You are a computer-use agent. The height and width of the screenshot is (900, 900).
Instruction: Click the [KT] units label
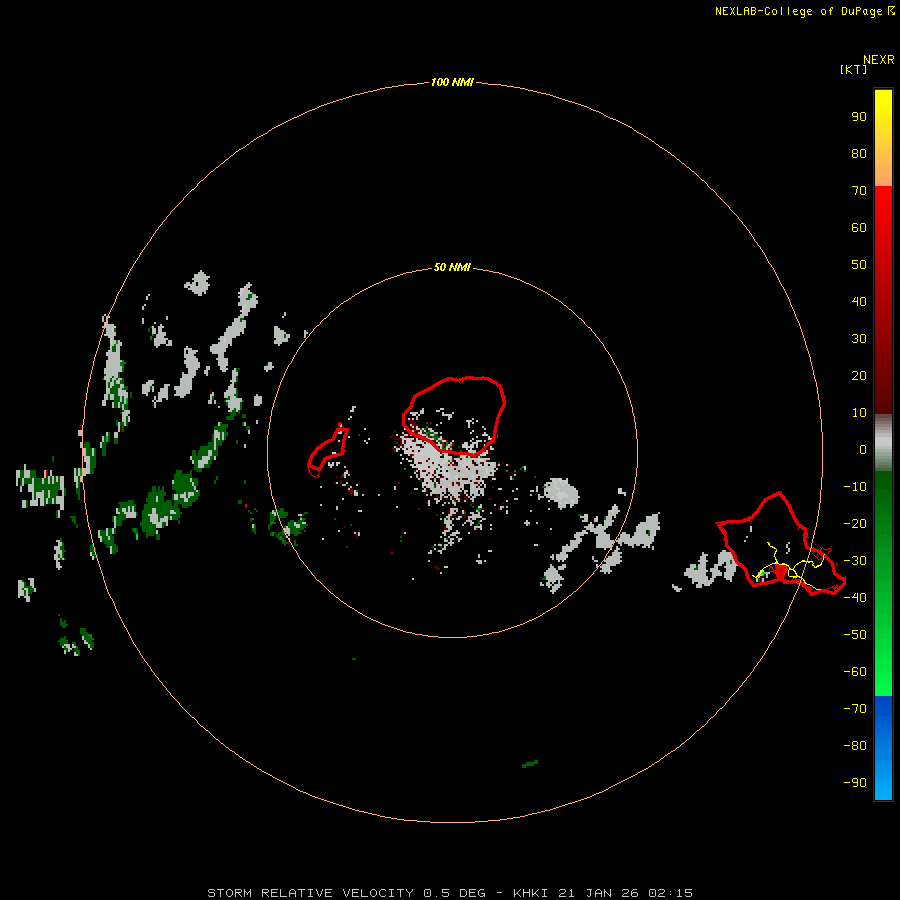853,69
